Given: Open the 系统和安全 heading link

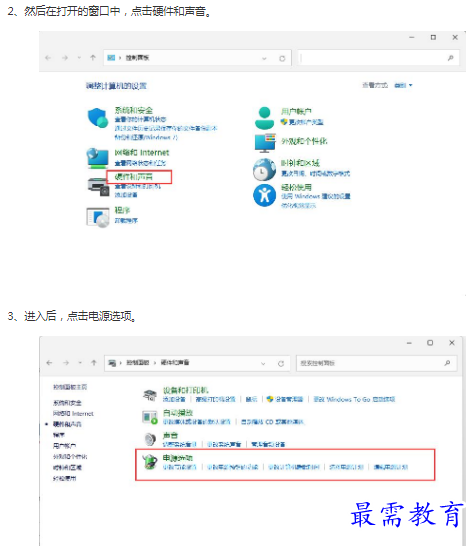Looking at the screenshot, I should (134, 110).
